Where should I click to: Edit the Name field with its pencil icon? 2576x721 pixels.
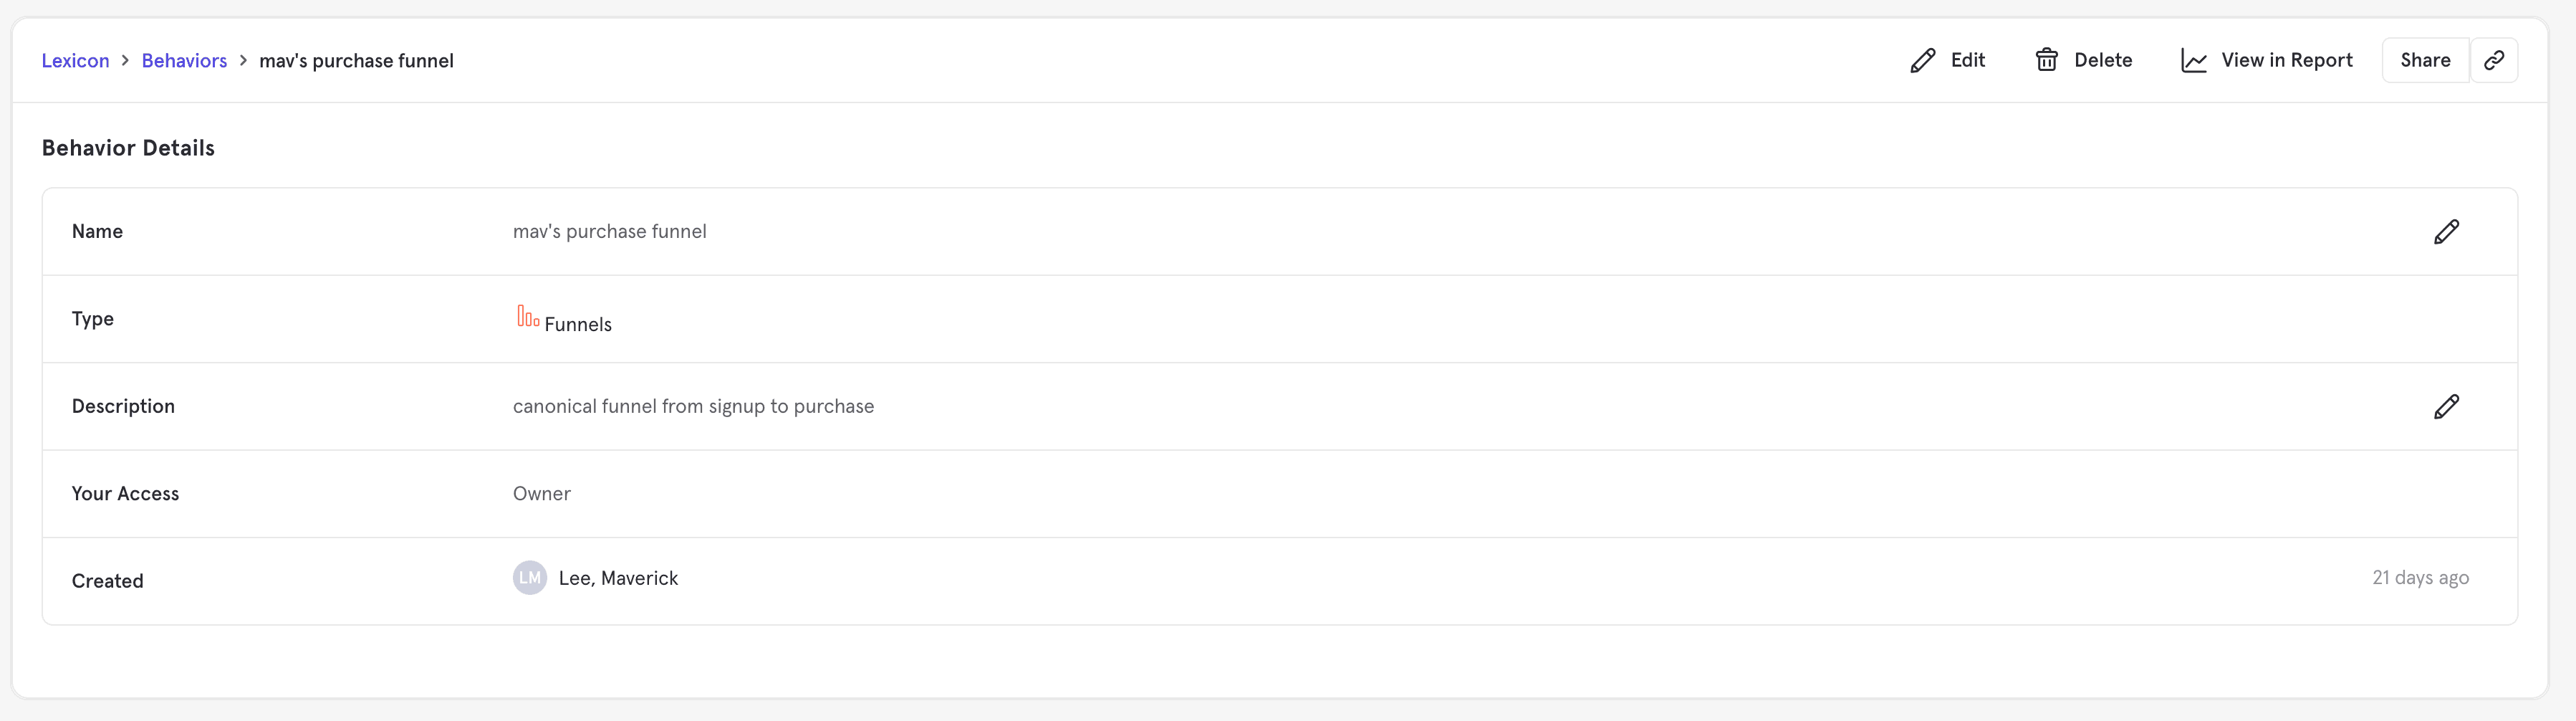coord(2446,232)
